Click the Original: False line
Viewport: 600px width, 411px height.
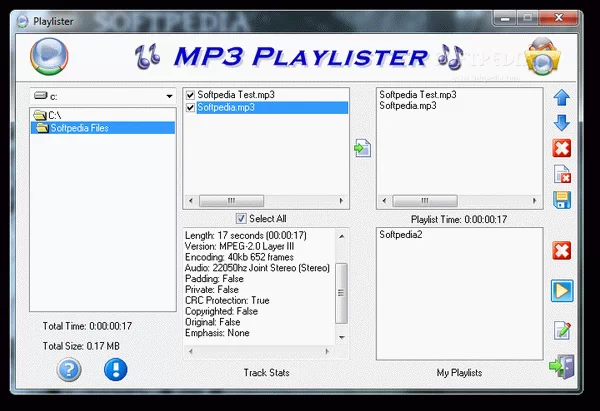[x=213, y=322]
